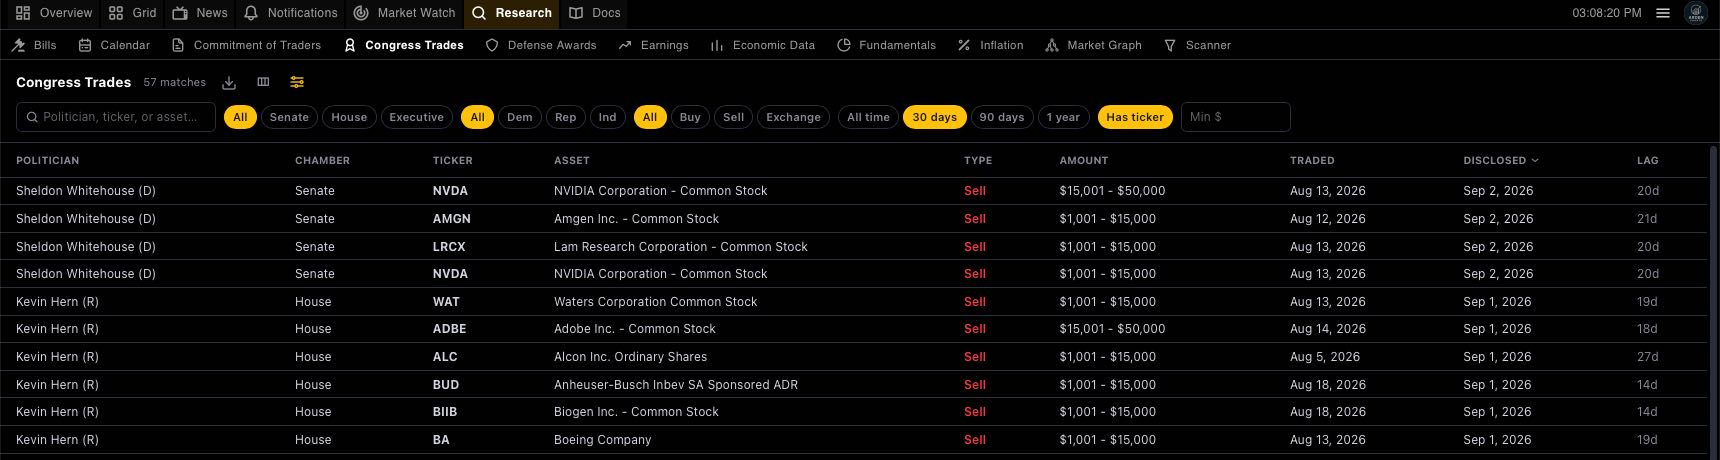
Task: Sort by Amount column header
Action: coord(1084,160)
